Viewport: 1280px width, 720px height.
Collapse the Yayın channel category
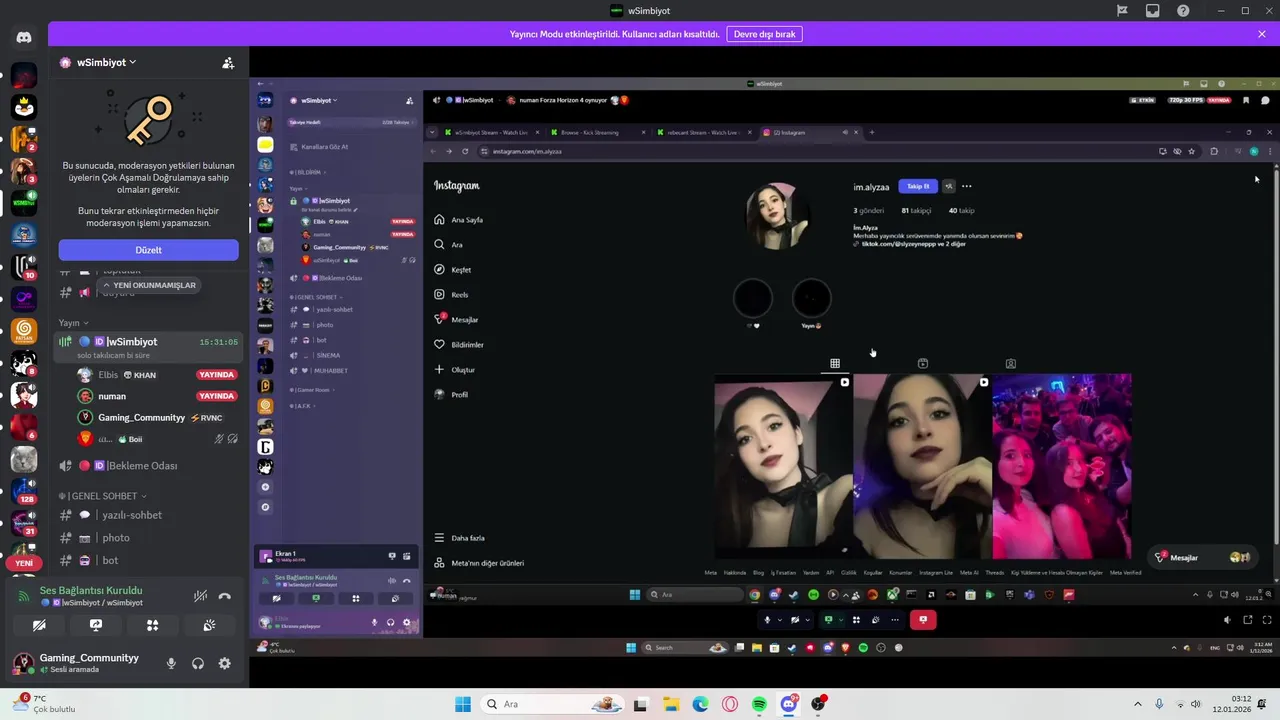point(74,323)
